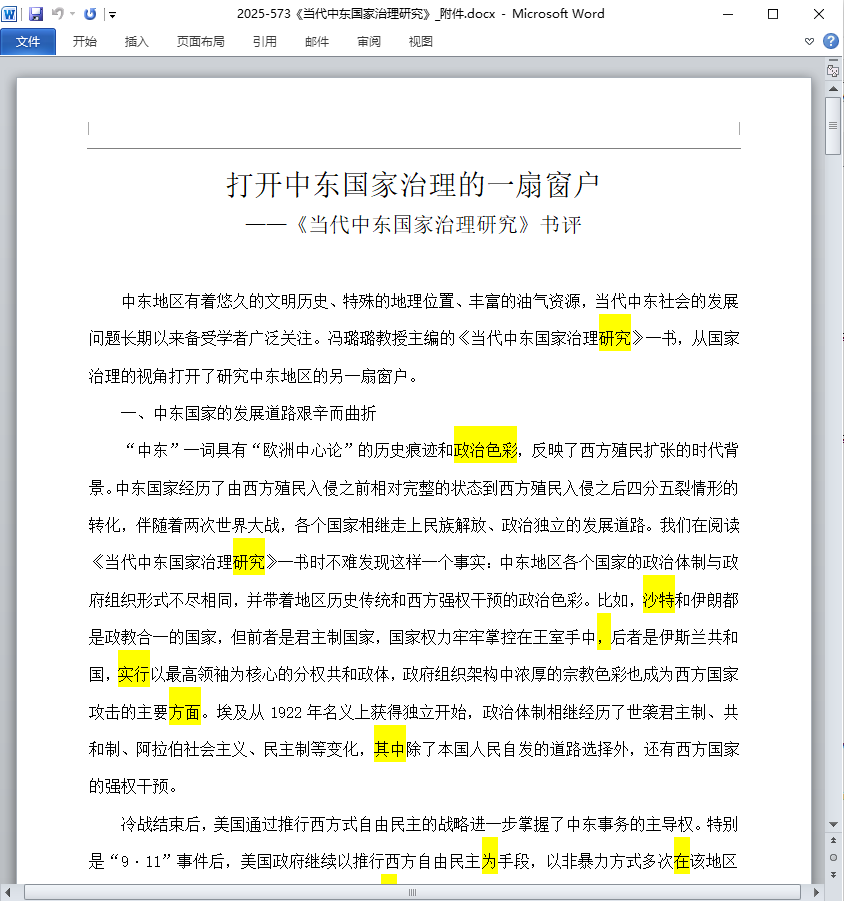Click the Previous Page double-arrow button
The image size is (844, 901).
(x=832, y=841)
